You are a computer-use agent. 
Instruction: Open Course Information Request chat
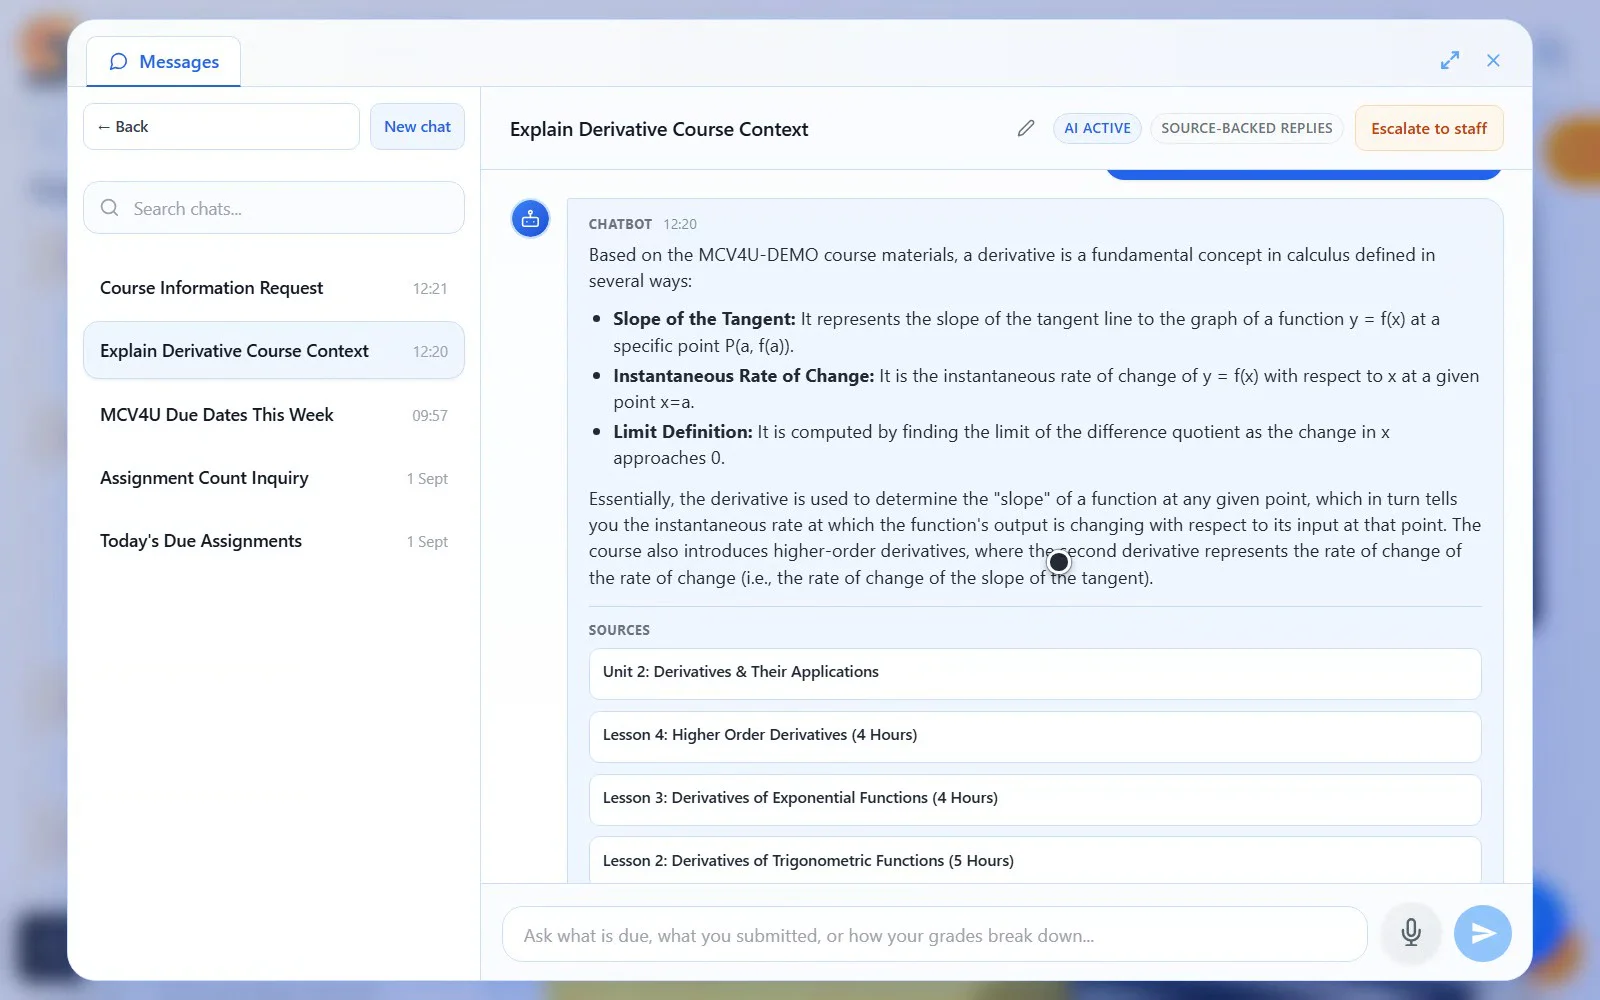click(x=274, y=288)
